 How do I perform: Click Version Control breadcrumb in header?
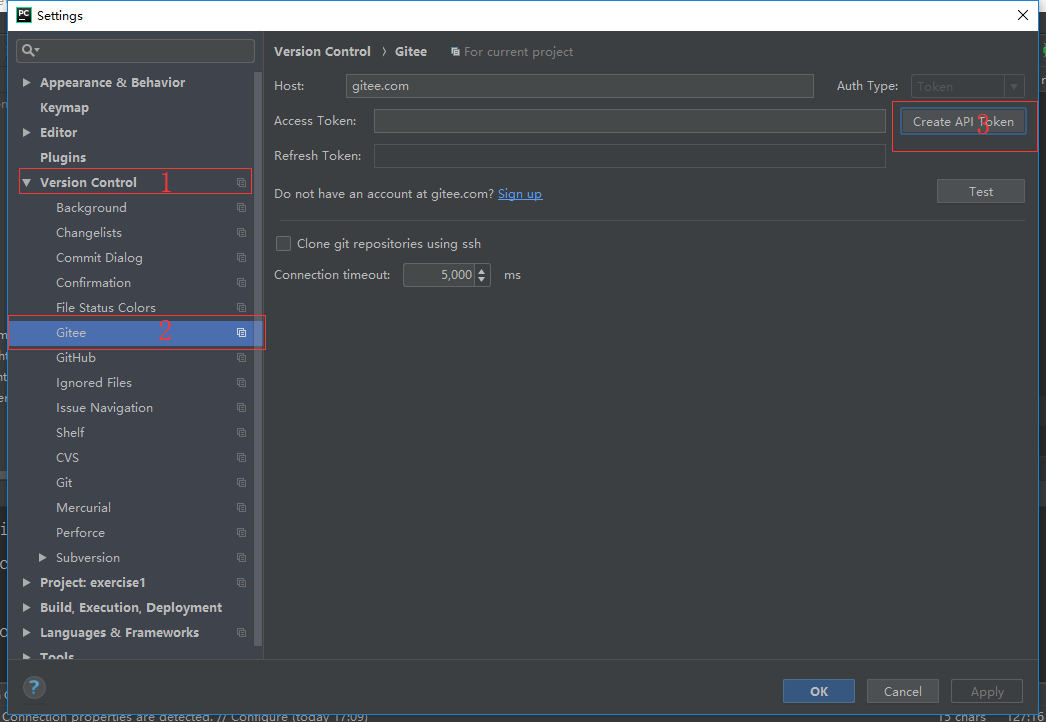322,51
